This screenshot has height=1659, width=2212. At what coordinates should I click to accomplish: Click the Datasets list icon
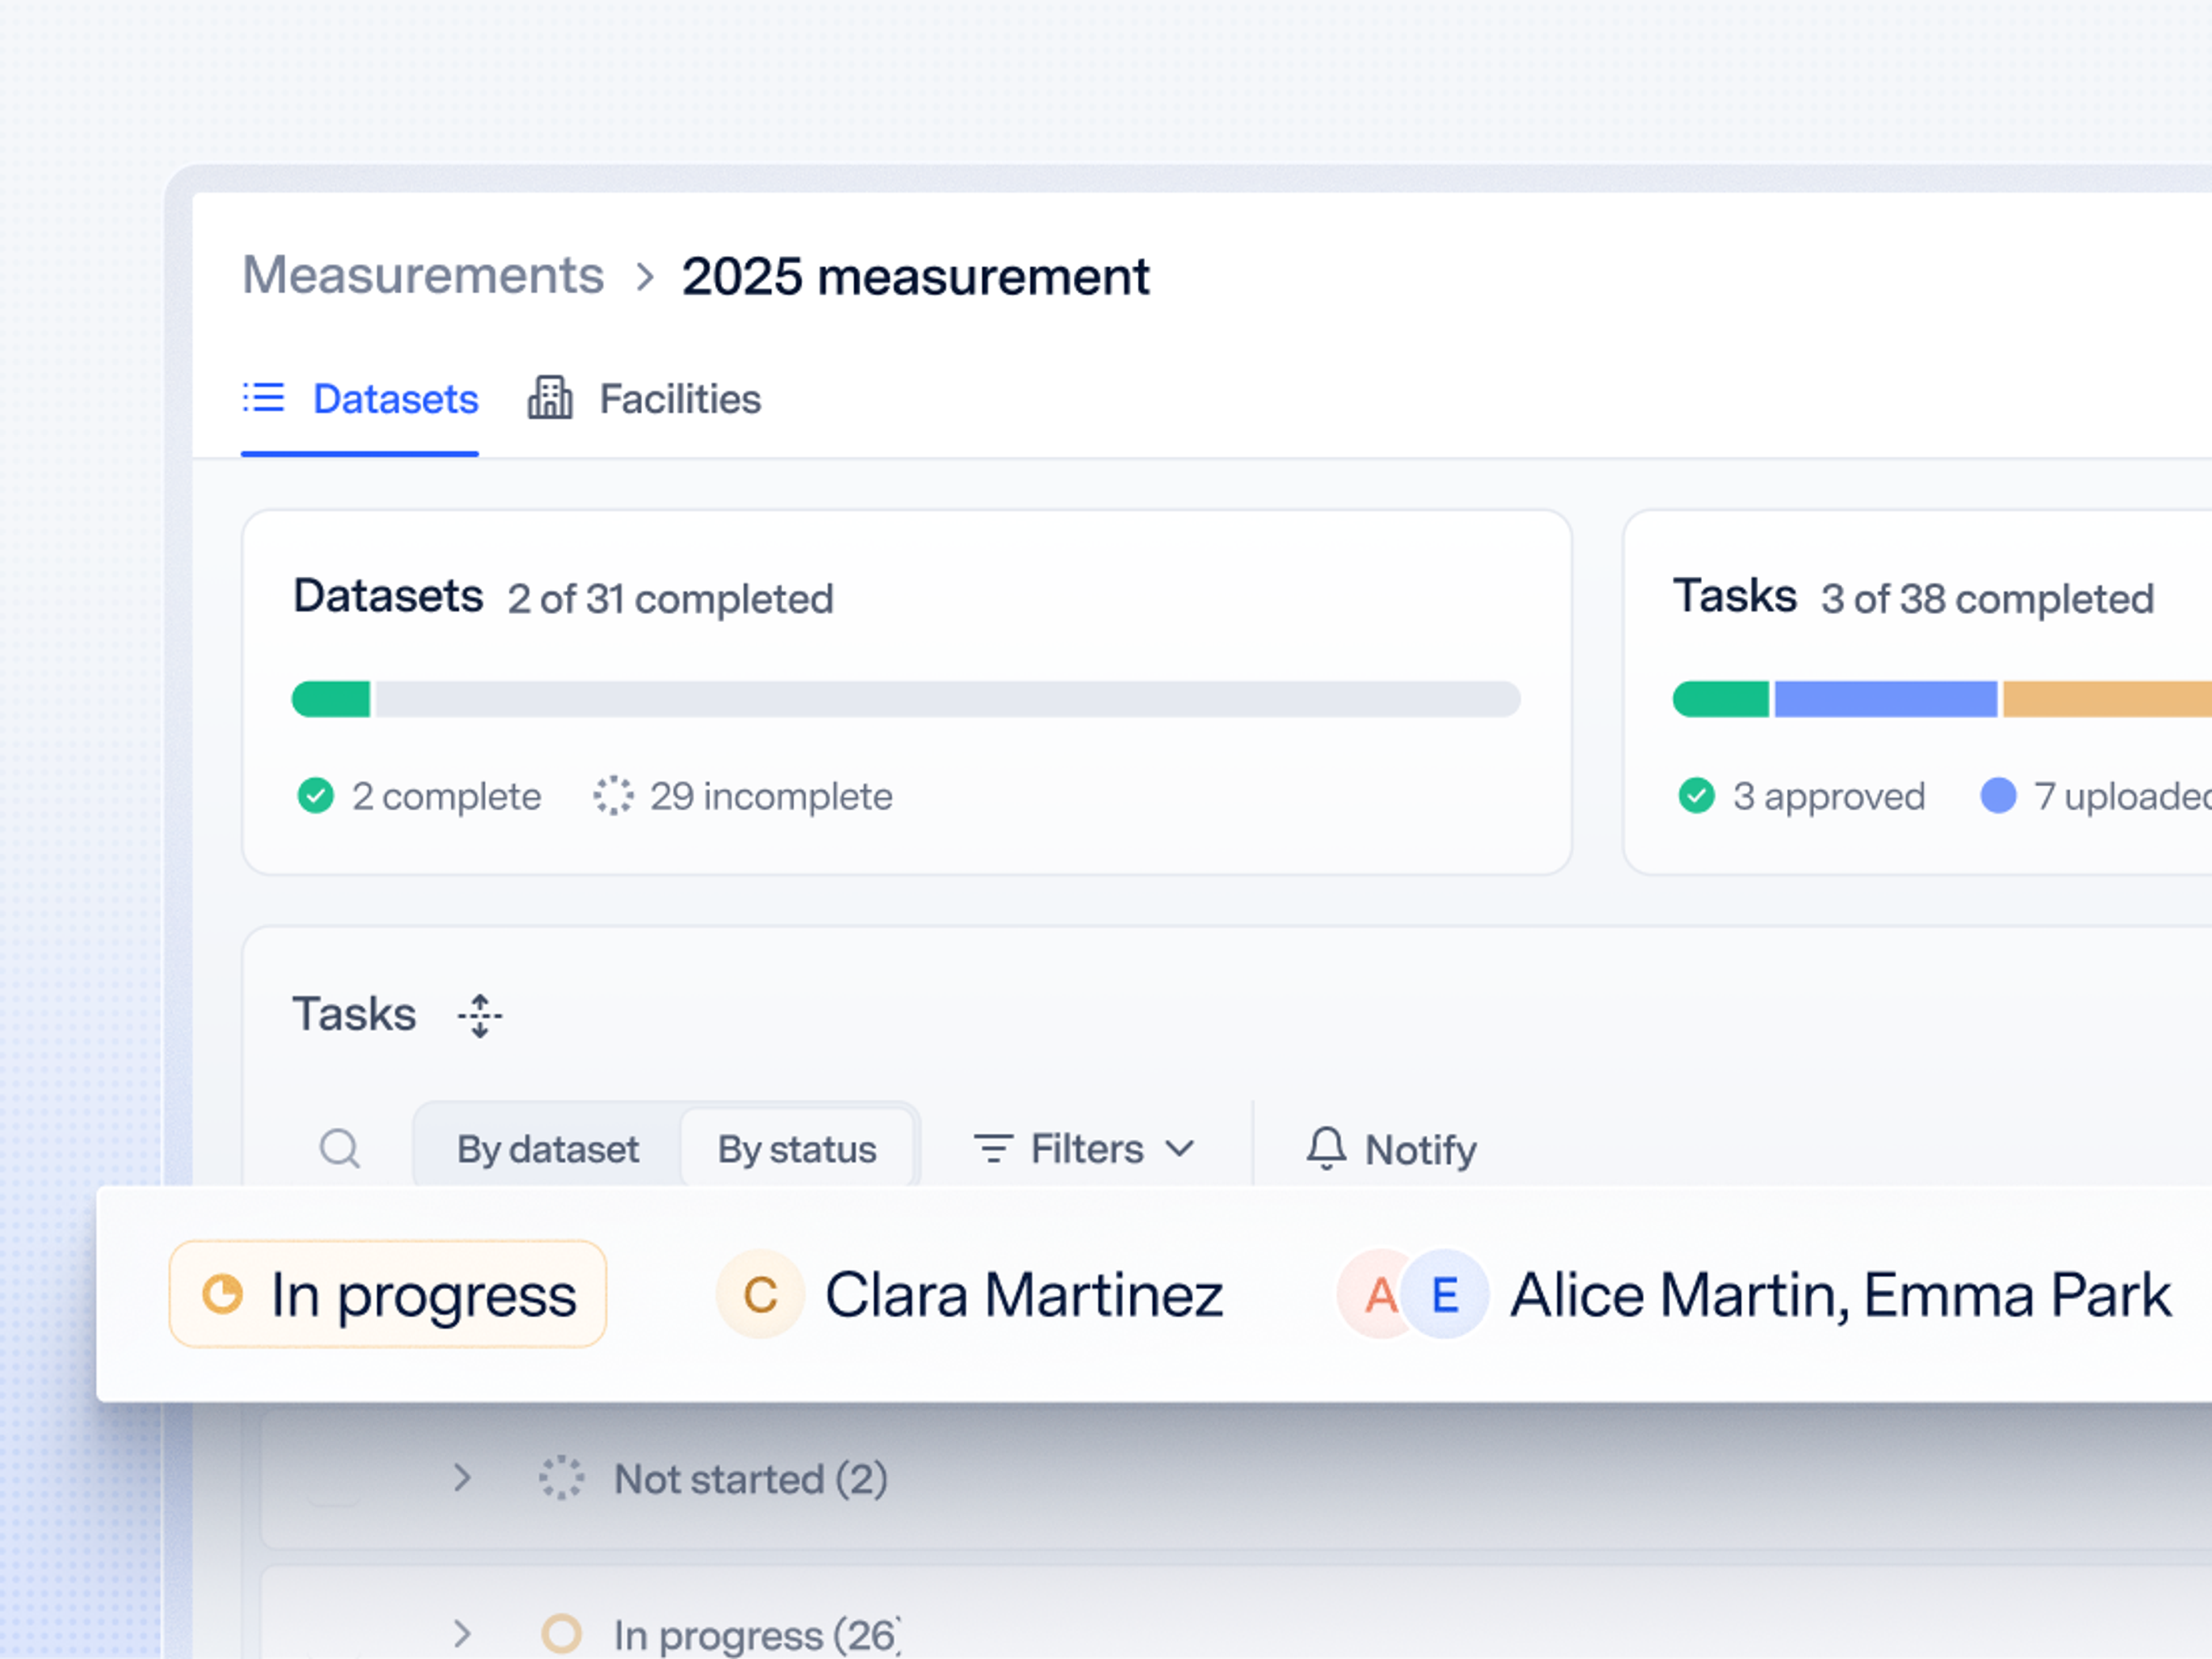264,397
